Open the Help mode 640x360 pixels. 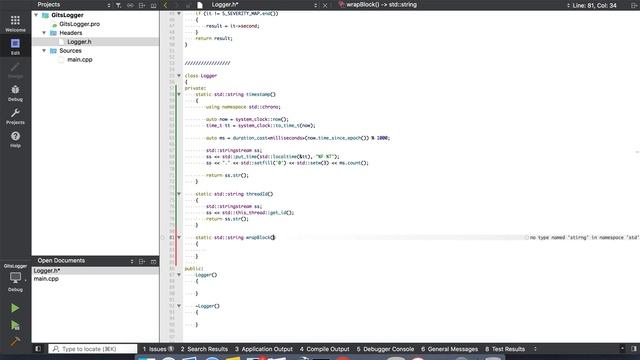click(15, 139)
